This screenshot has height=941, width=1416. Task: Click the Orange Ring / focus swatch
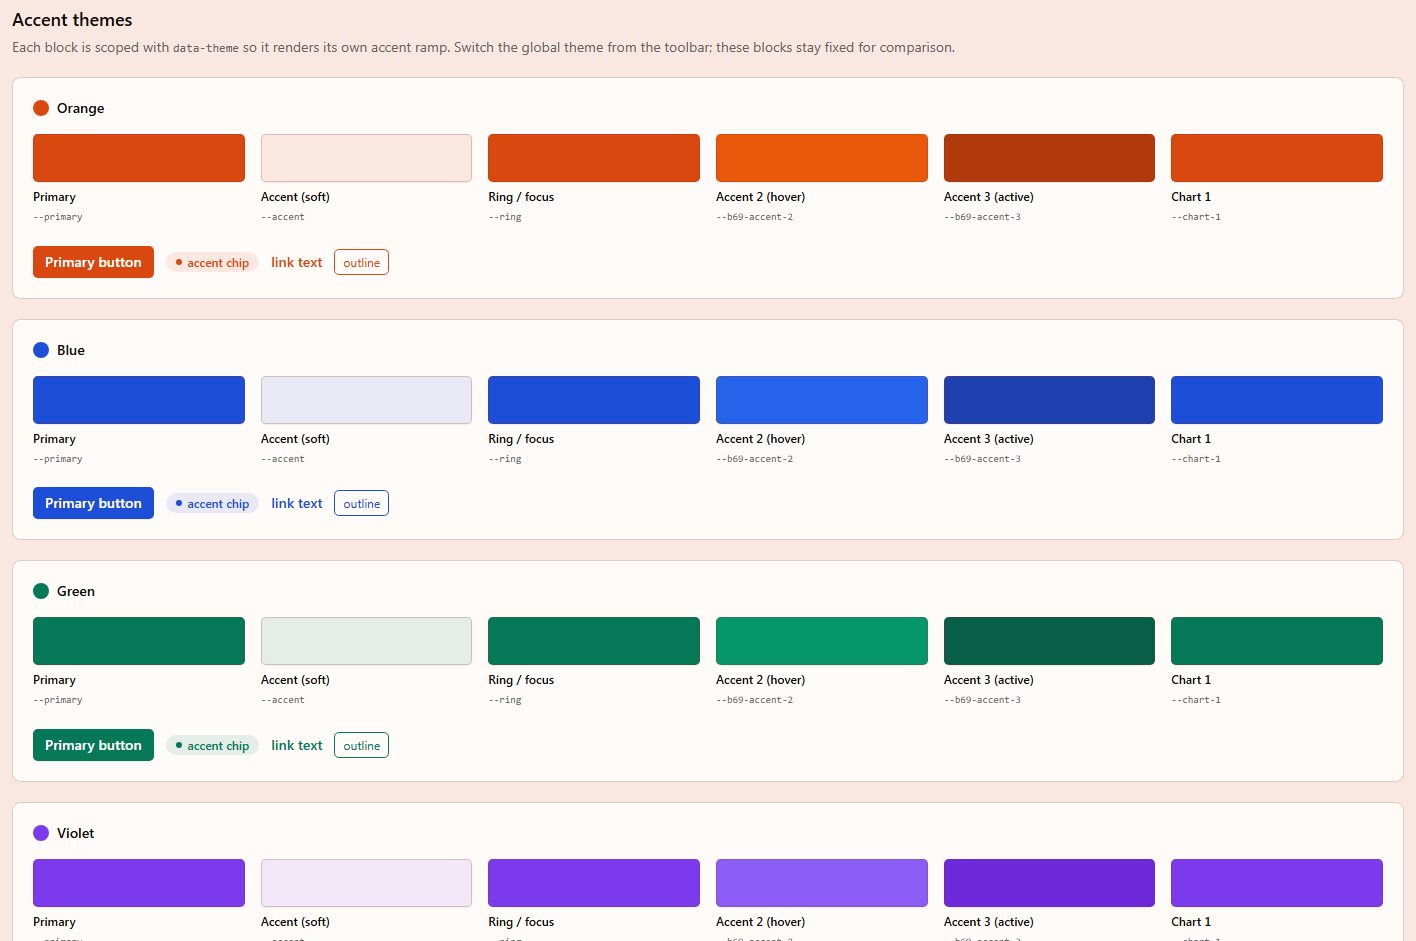[594, 158]
